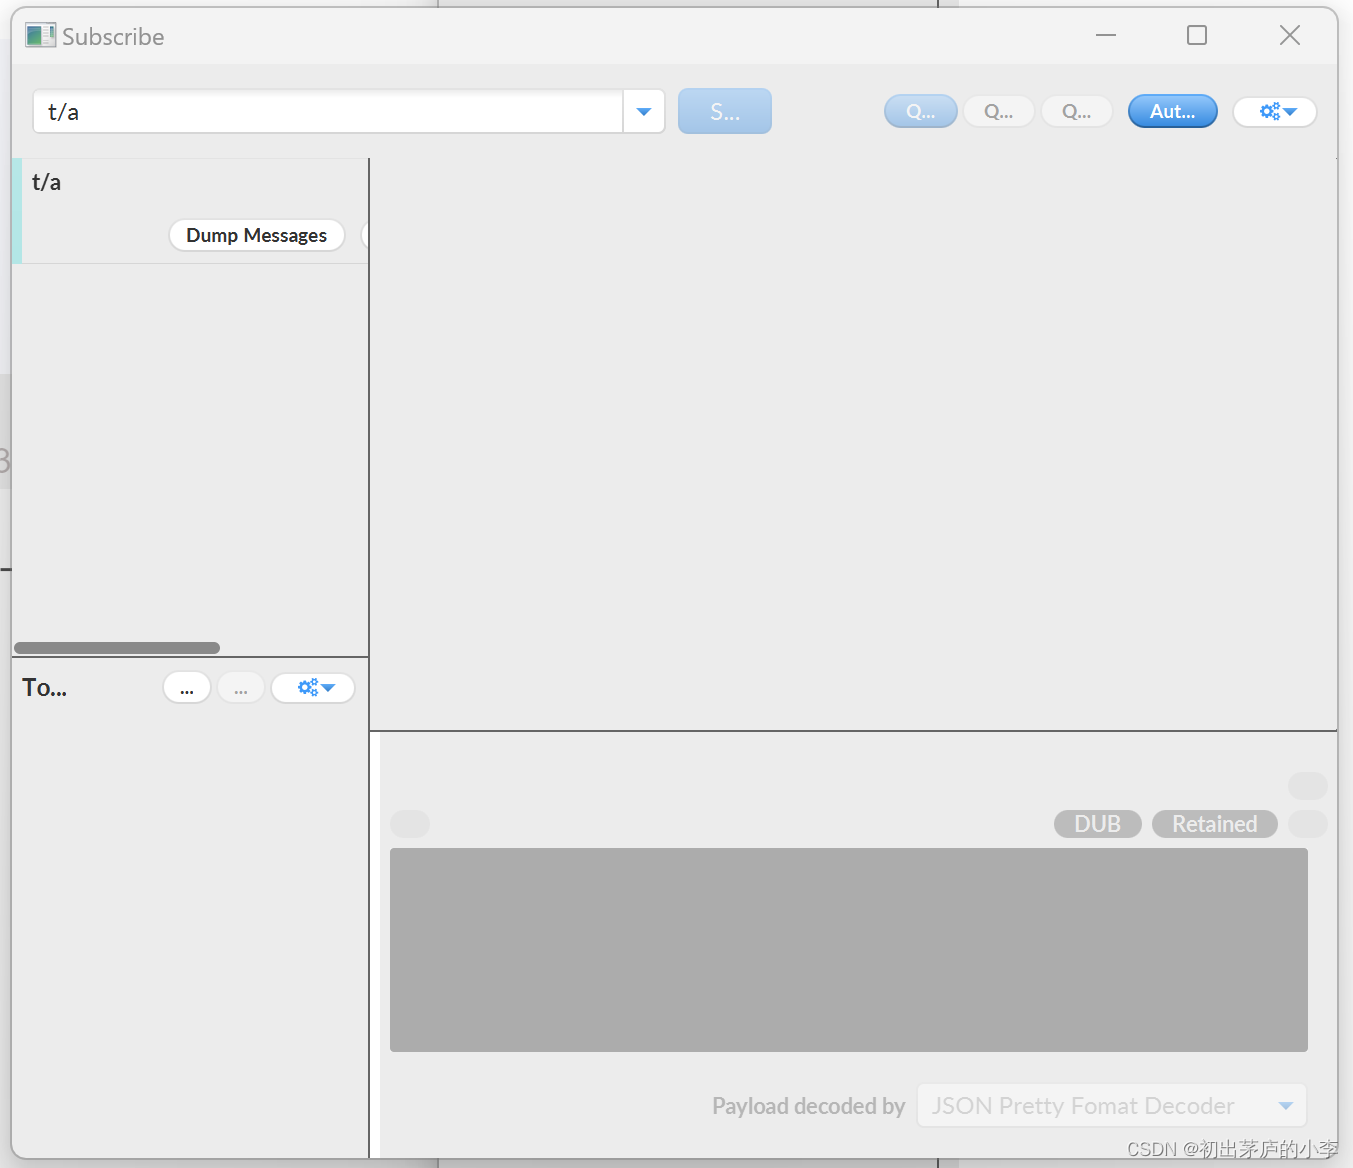Minimize the Subscribe window
Viewport: 1353px width, 1168px height.
pos(1106,36)
